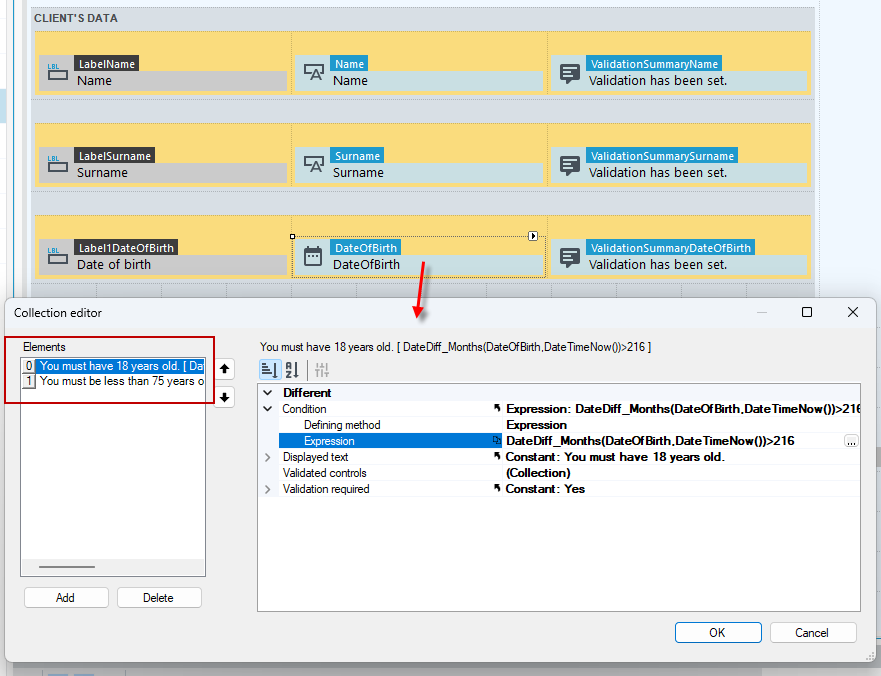Click the ValidationSummaryName message icon
This screenshot has width=881, height=676.
(570, 73)
